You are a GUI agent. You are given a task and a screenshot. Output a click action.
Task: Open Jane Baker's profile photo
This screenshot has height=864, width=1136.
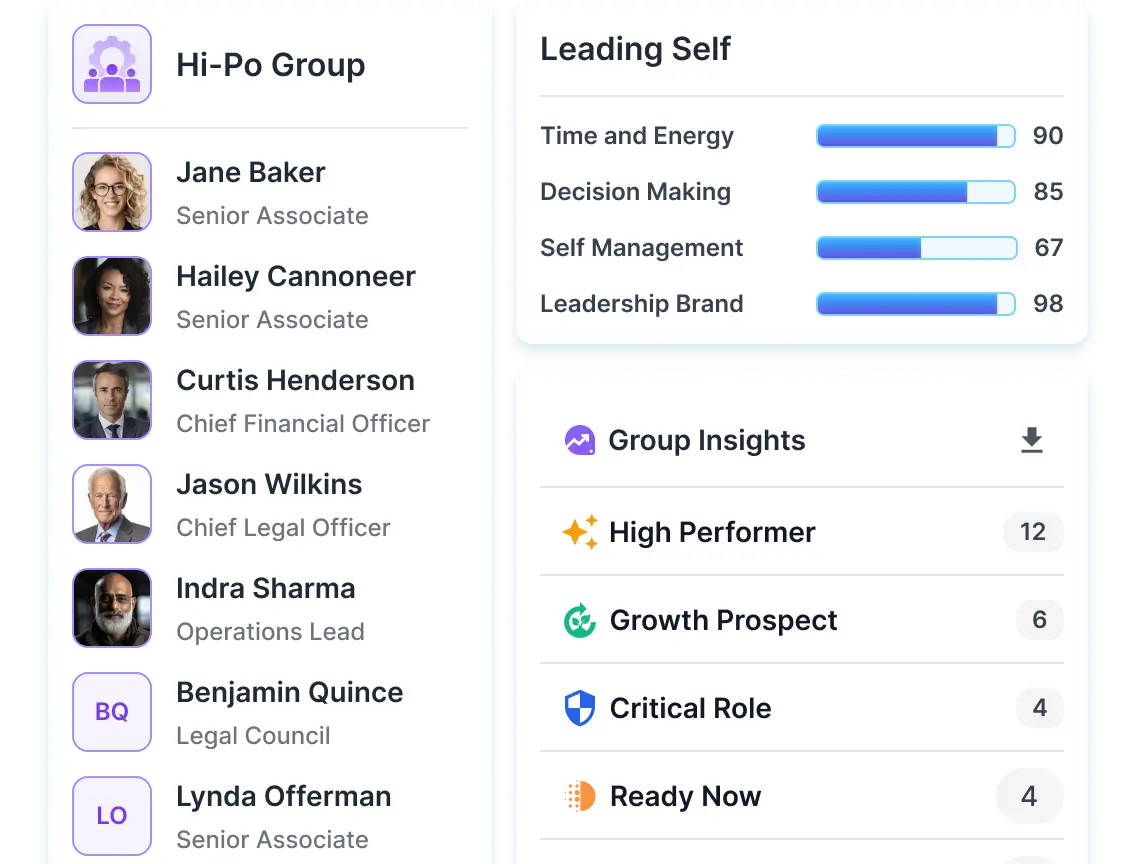(111, 192)
